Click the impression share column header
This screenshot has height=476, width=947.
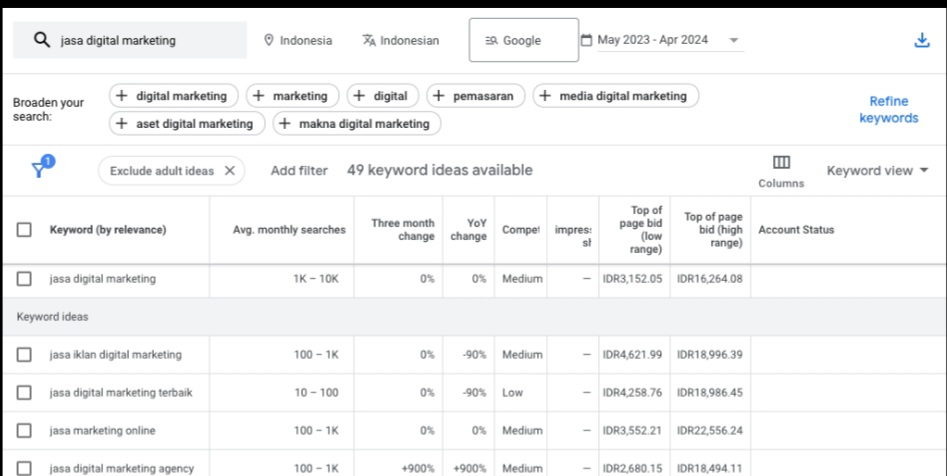click(x=573, y=236)
